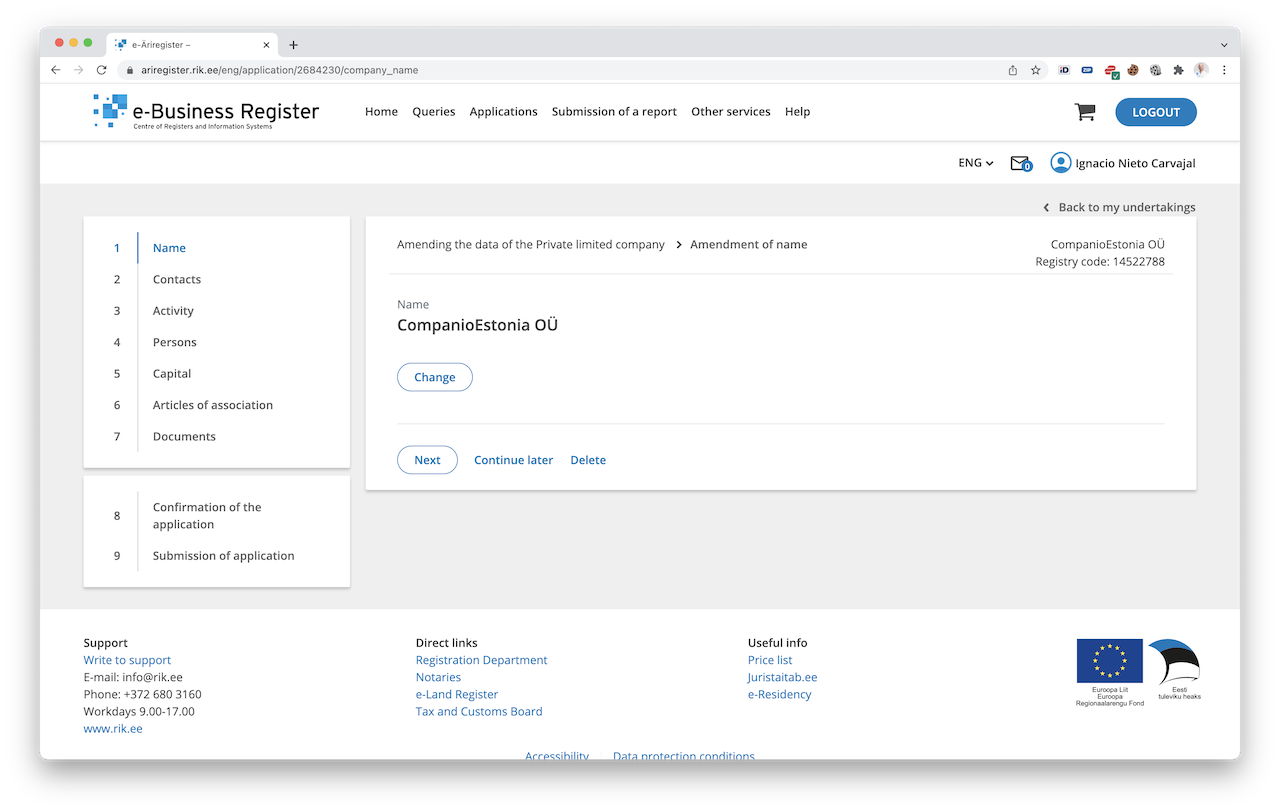
Task: Bookmark page with the star icon
Action: (x=1036, y=70)
